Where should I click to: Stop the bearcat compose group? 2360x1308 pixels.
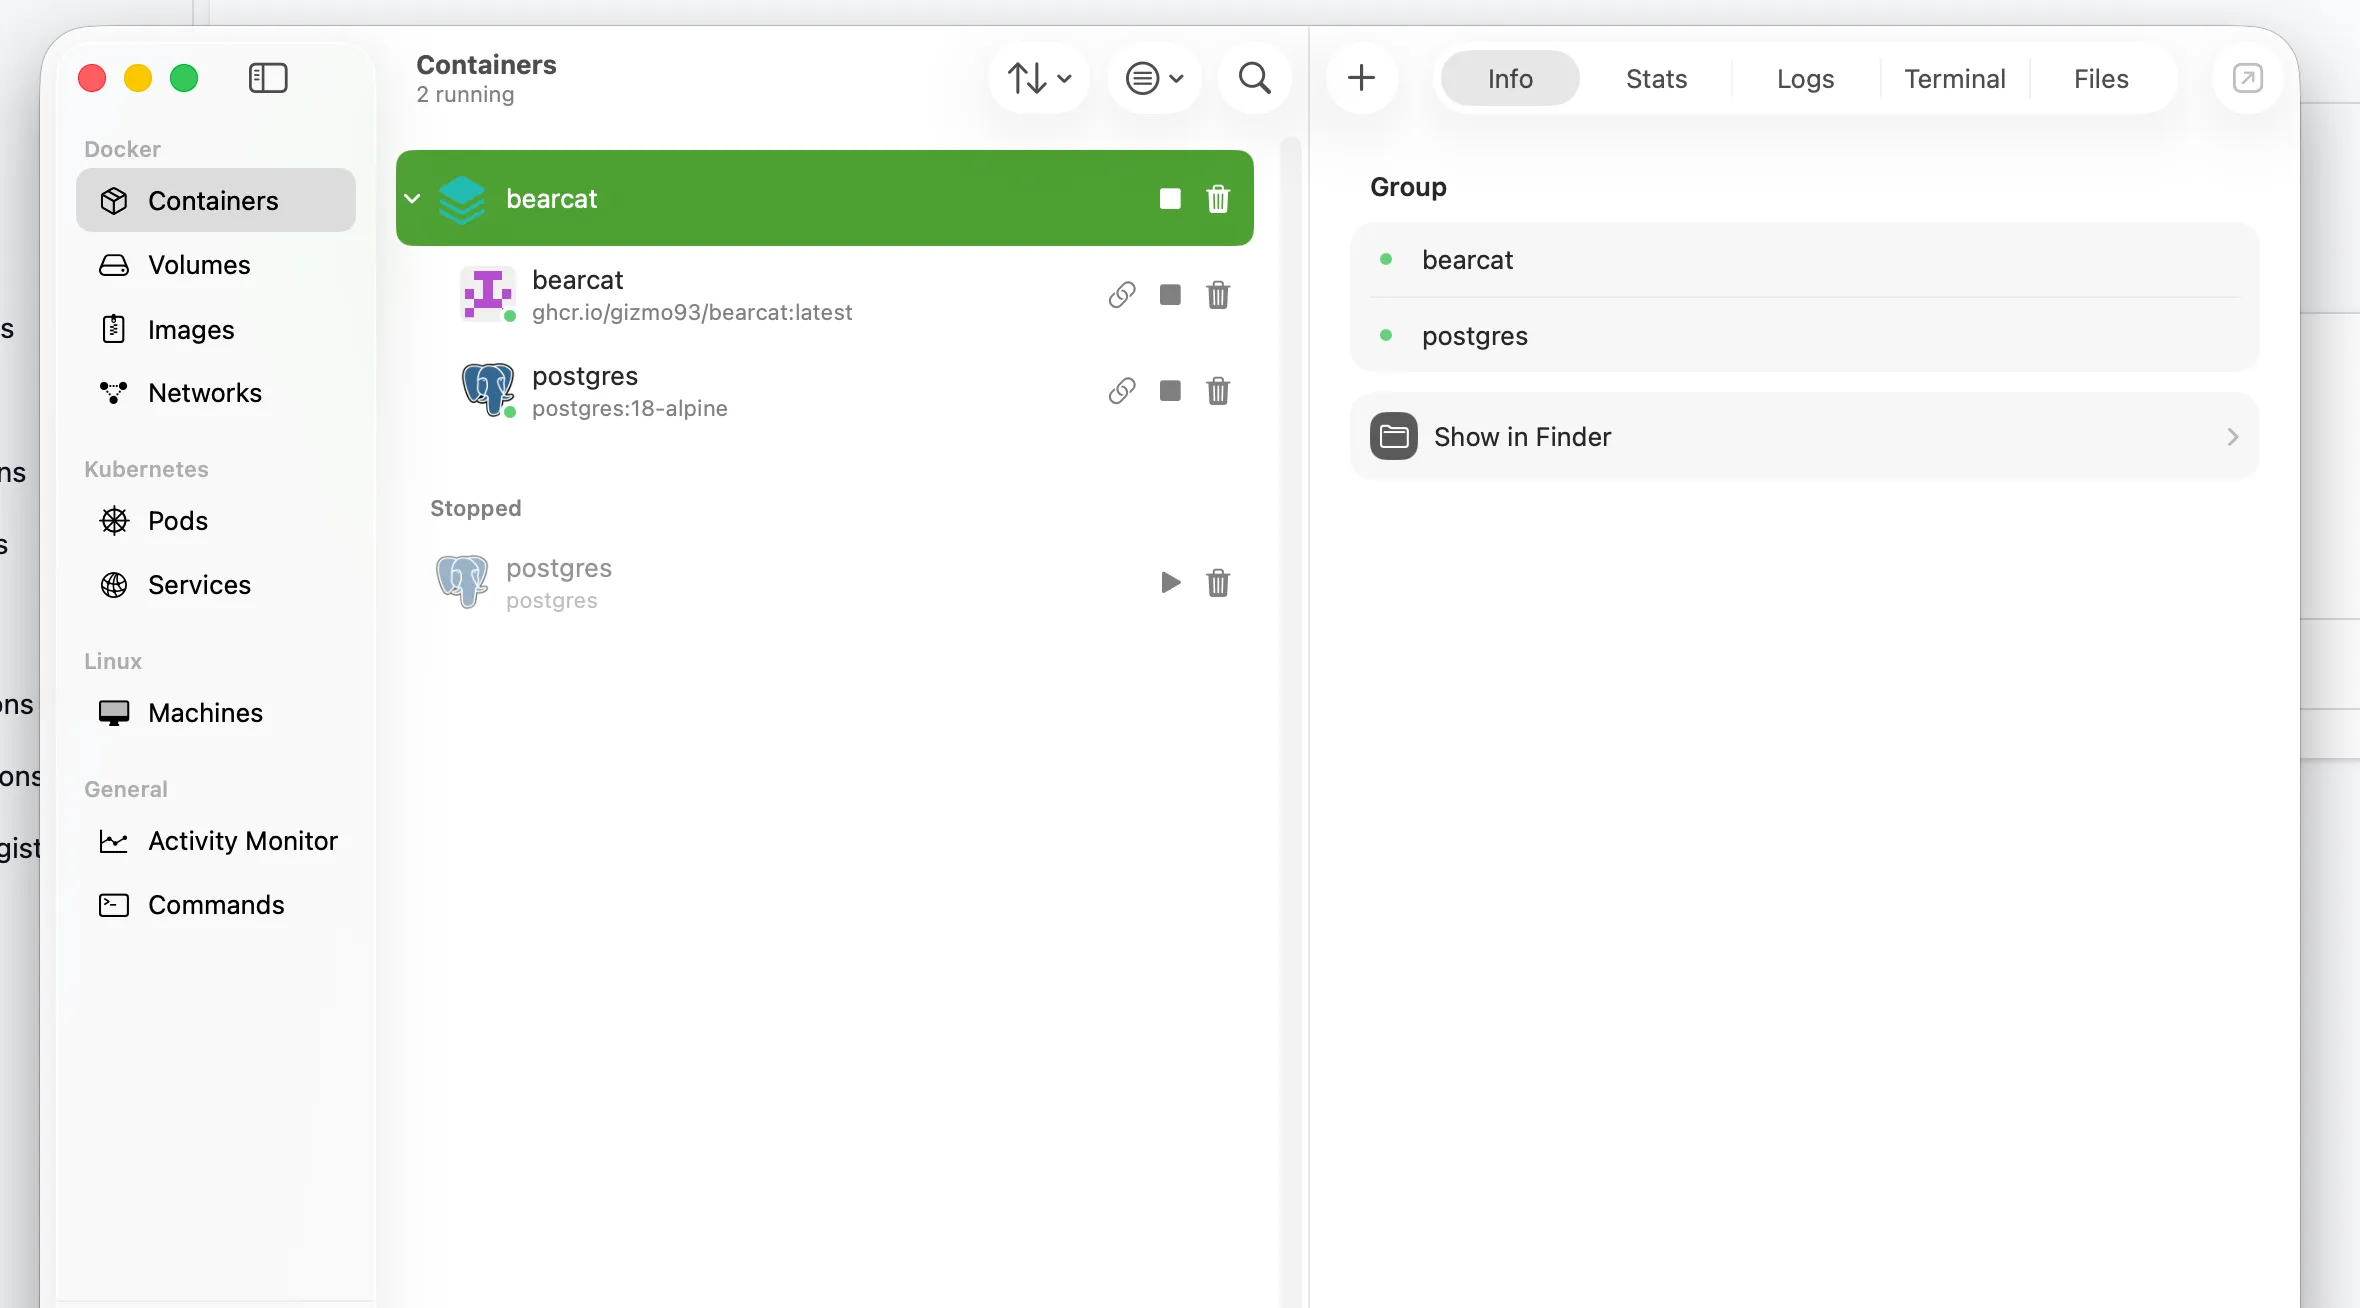click(1170, 198)
